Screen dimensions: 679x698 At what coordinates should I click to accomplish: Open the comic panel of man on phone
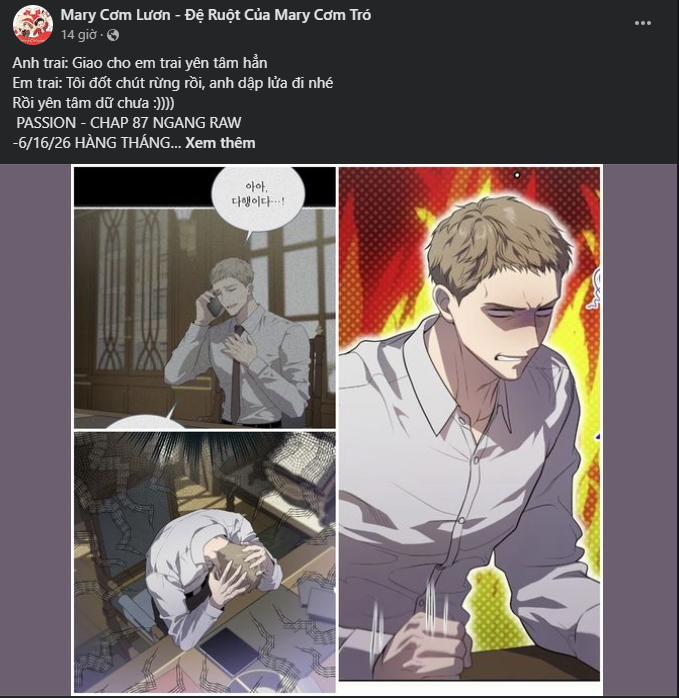click(205, 297)
